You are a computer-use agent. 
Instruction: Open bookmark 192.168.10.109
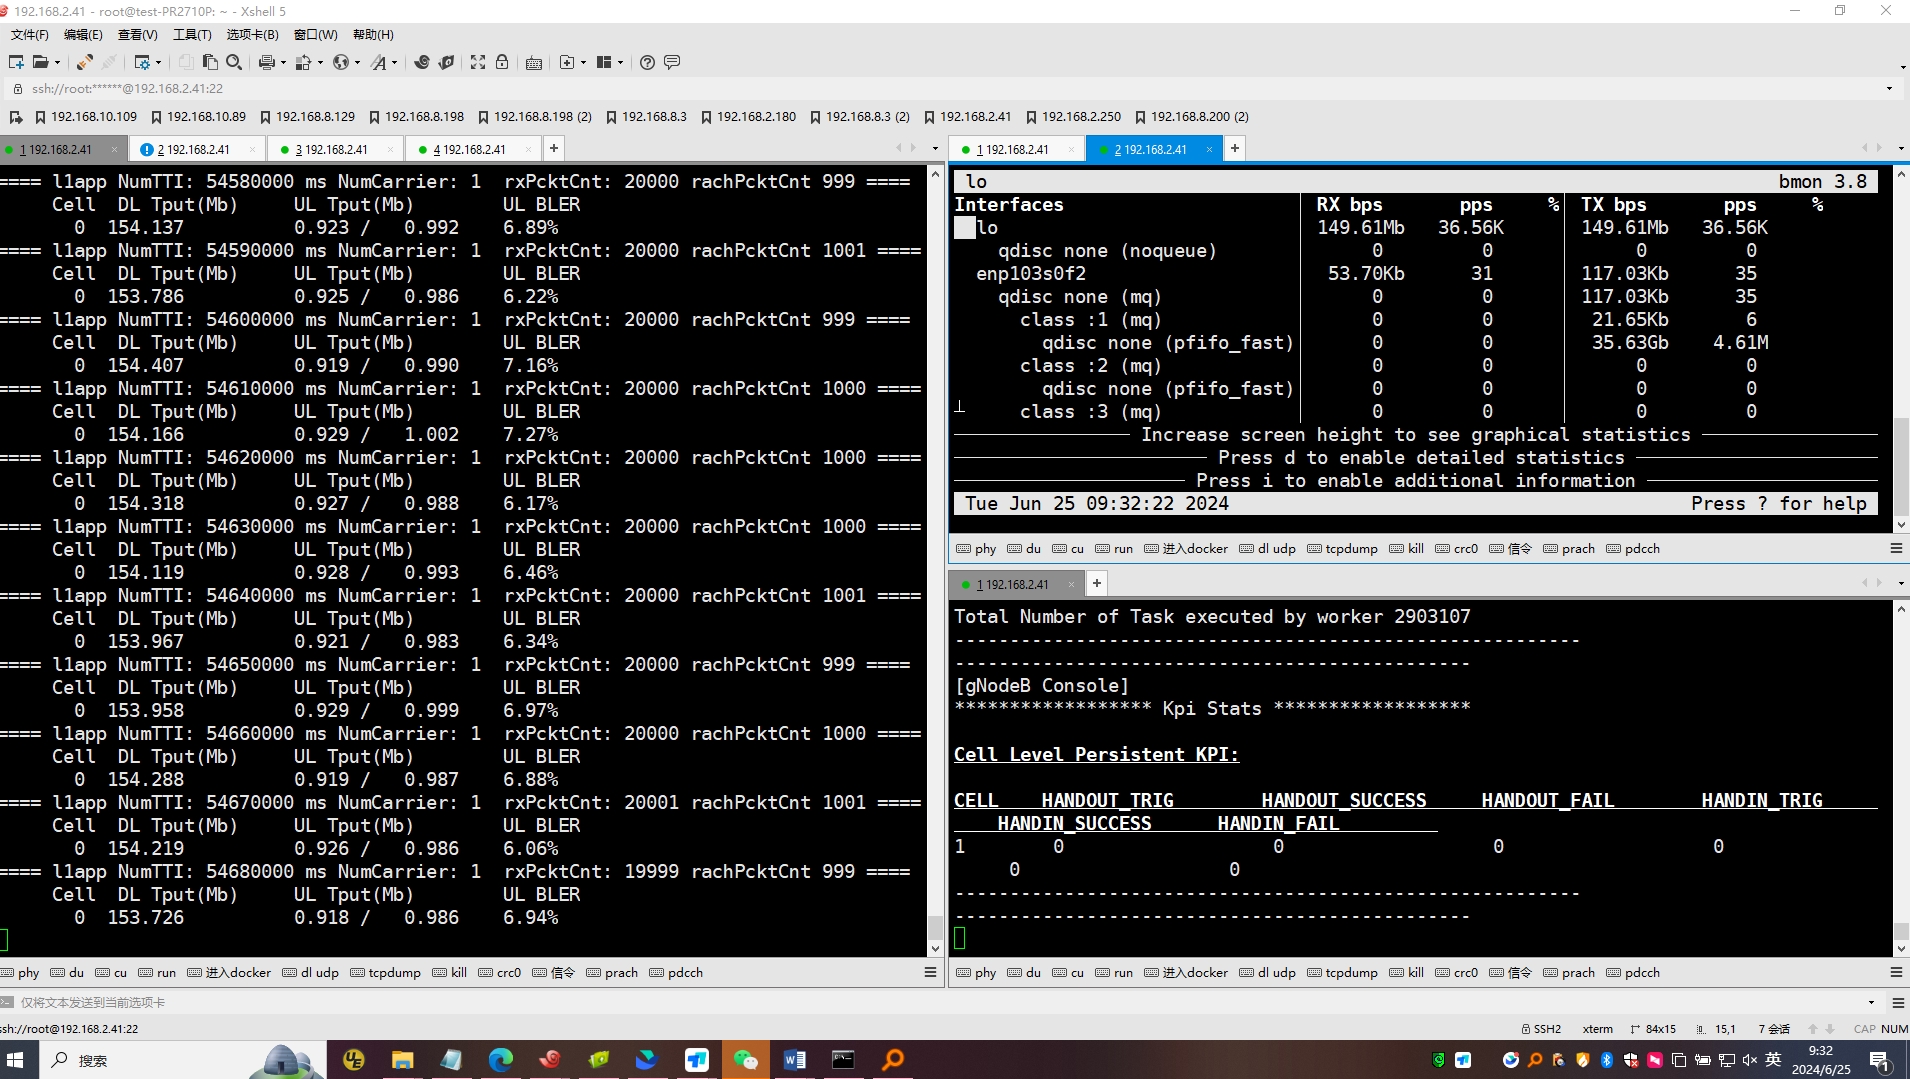tap(86, 117)
